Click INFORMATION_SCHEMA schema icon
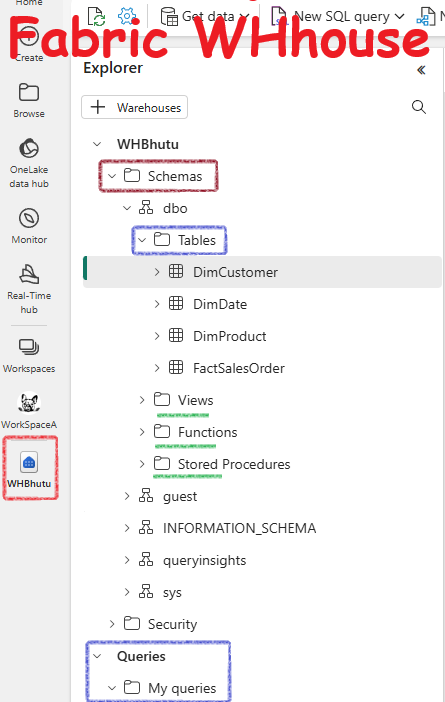Viewport: 445px width, 702px height. coord(146,527)
